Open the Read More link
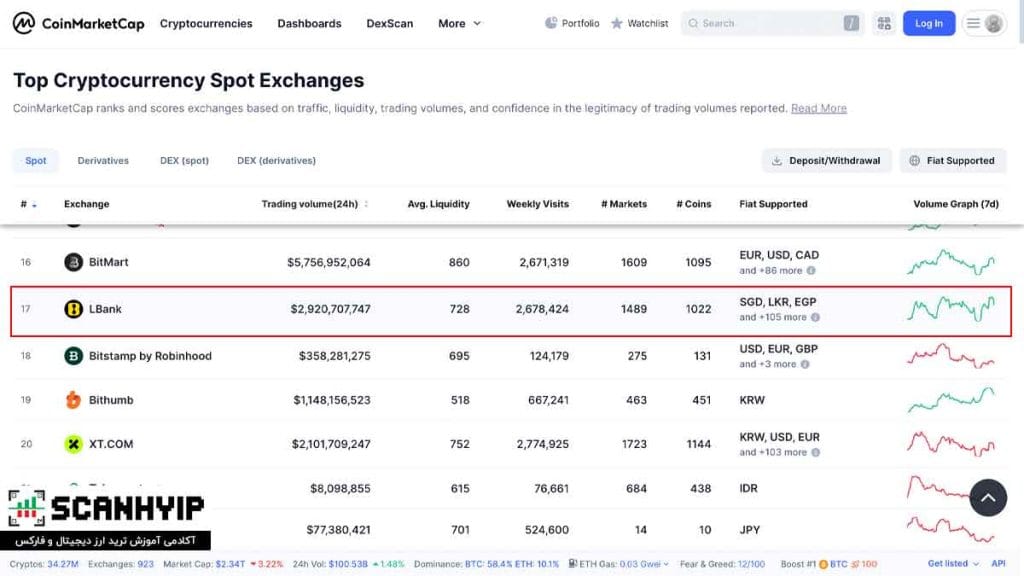This screenshot has height=576, width=1024. tap(819, 108)
